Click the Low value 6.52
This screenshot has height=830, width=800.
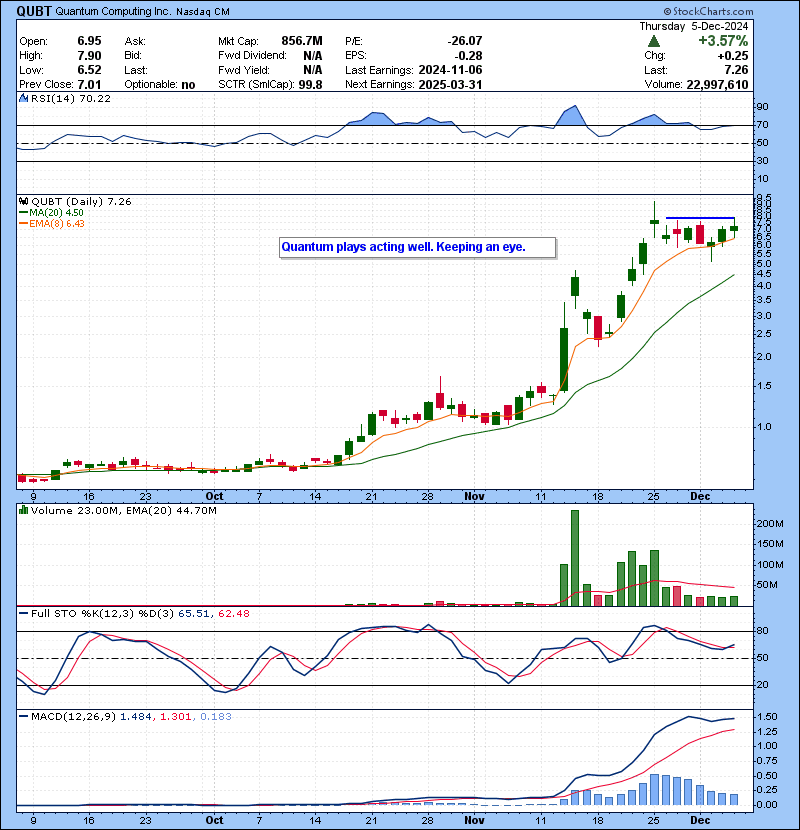89,70
